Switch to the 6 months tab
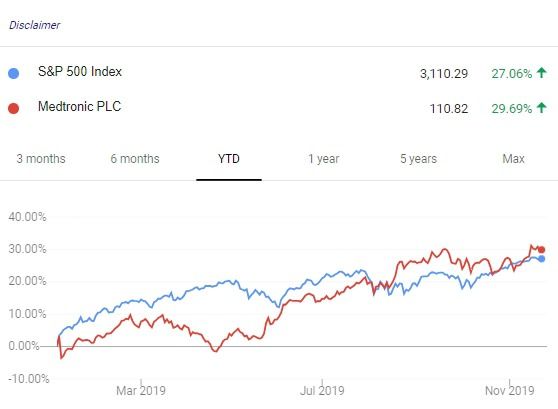Viewport: 558px width, 409px height. pyautogui.click(x=135, y=159)
